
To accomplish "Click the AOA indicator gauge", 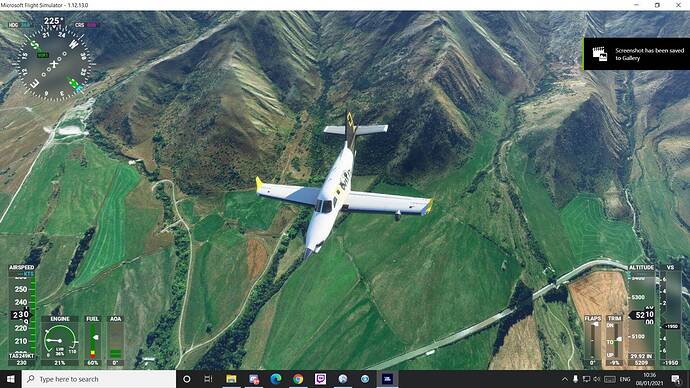I will pos(115,341).
